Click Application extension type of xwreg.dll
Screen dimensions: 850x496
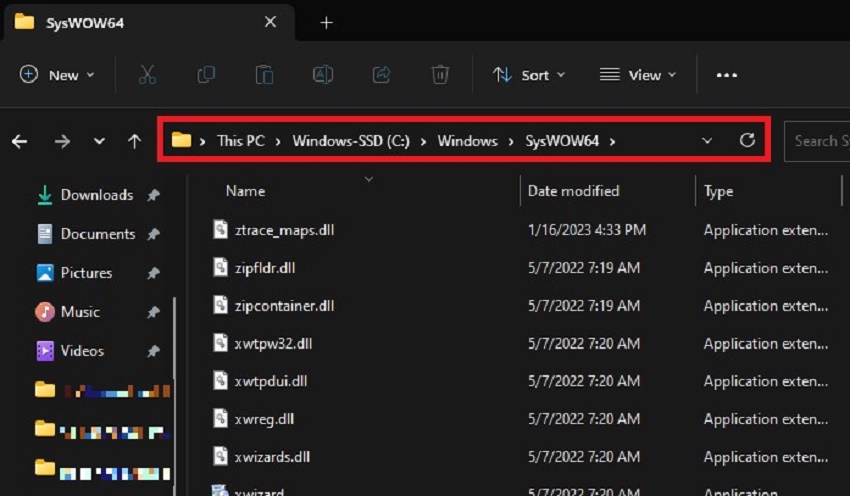tap(765, 419)
